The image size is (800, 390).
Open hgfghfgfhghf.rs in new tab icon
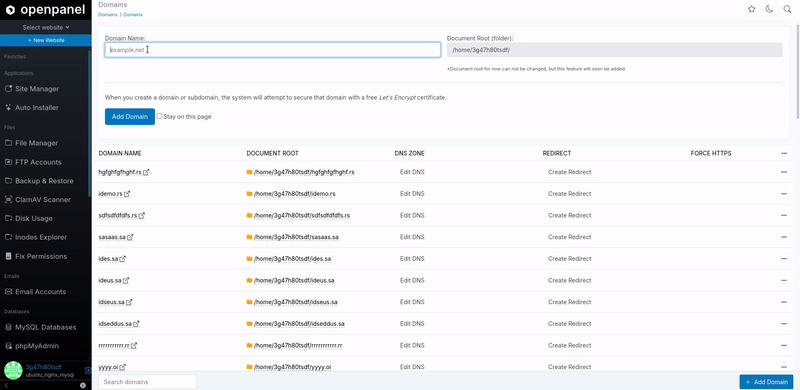146,173
